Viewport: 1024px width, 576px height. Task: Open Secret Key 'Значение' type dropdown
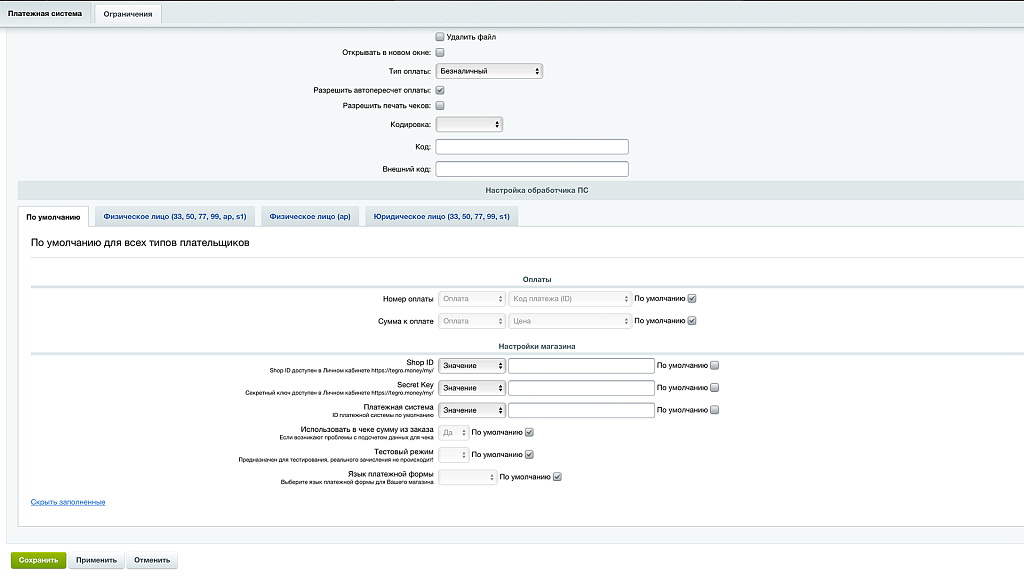(472, 387)
